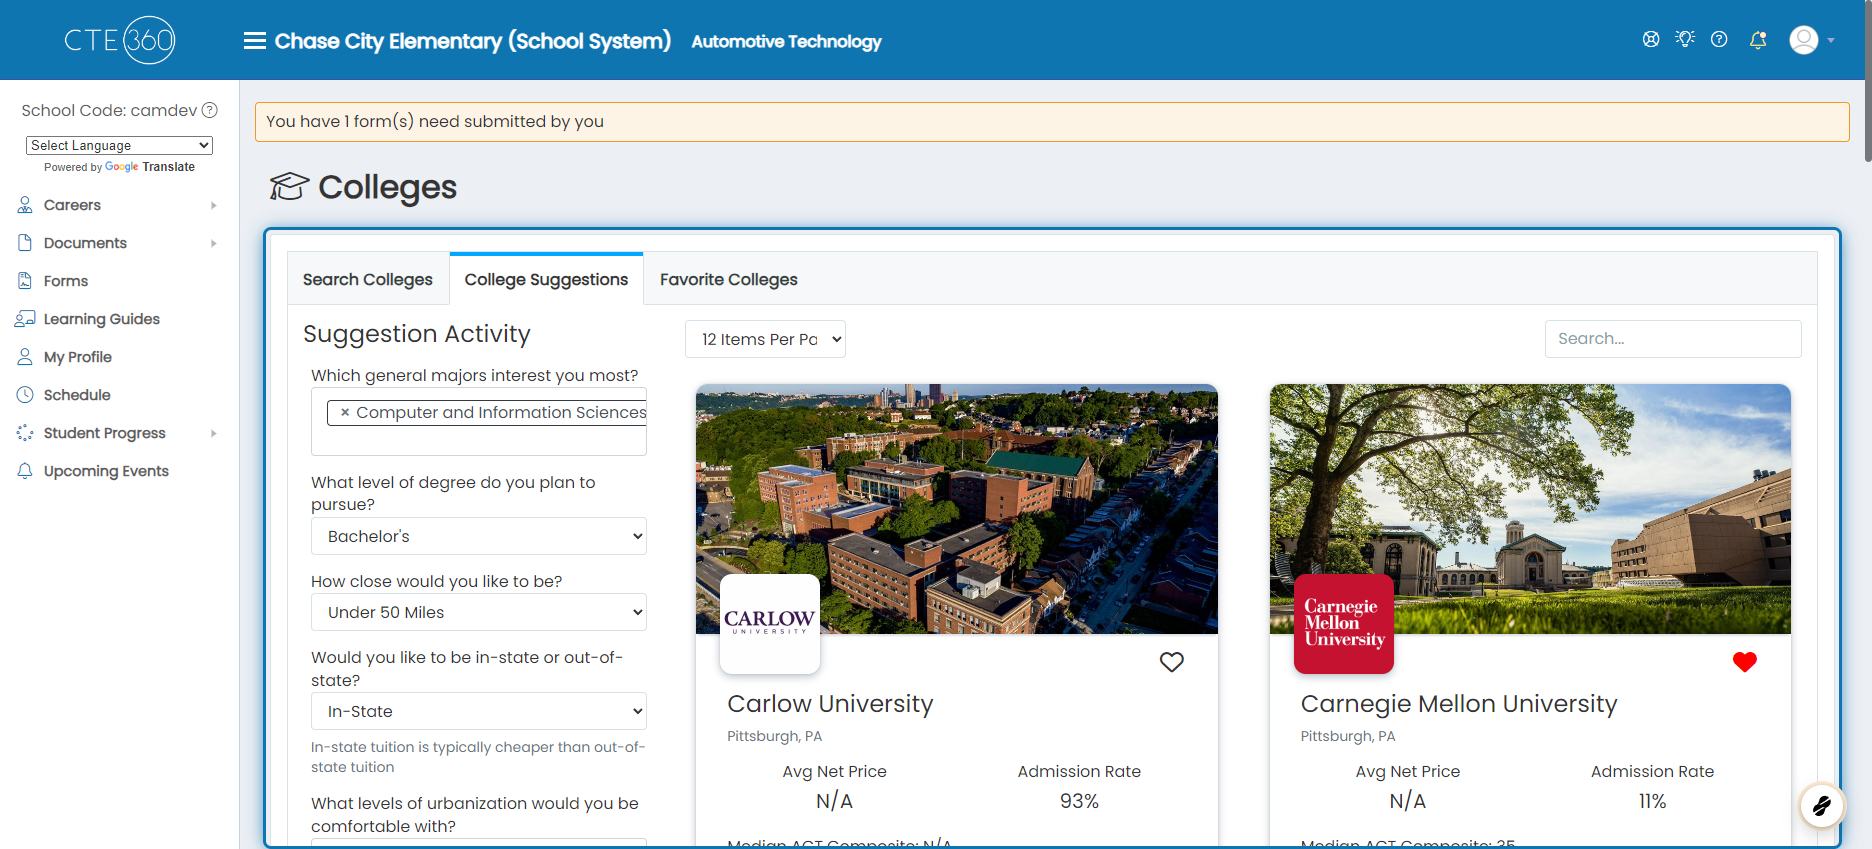This screenshot has height=849, width=1872.
Task: Click the lightbulb tips icon
Action: [1685, 39]
